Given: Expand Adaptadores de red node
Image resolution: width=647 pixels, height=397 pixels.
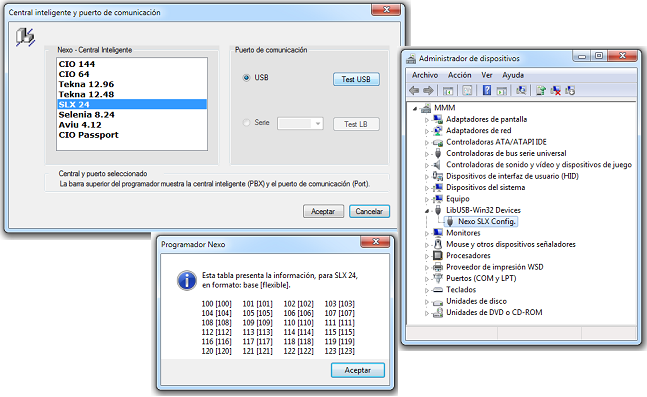Looking at the screenshot, I should (427, 131).
